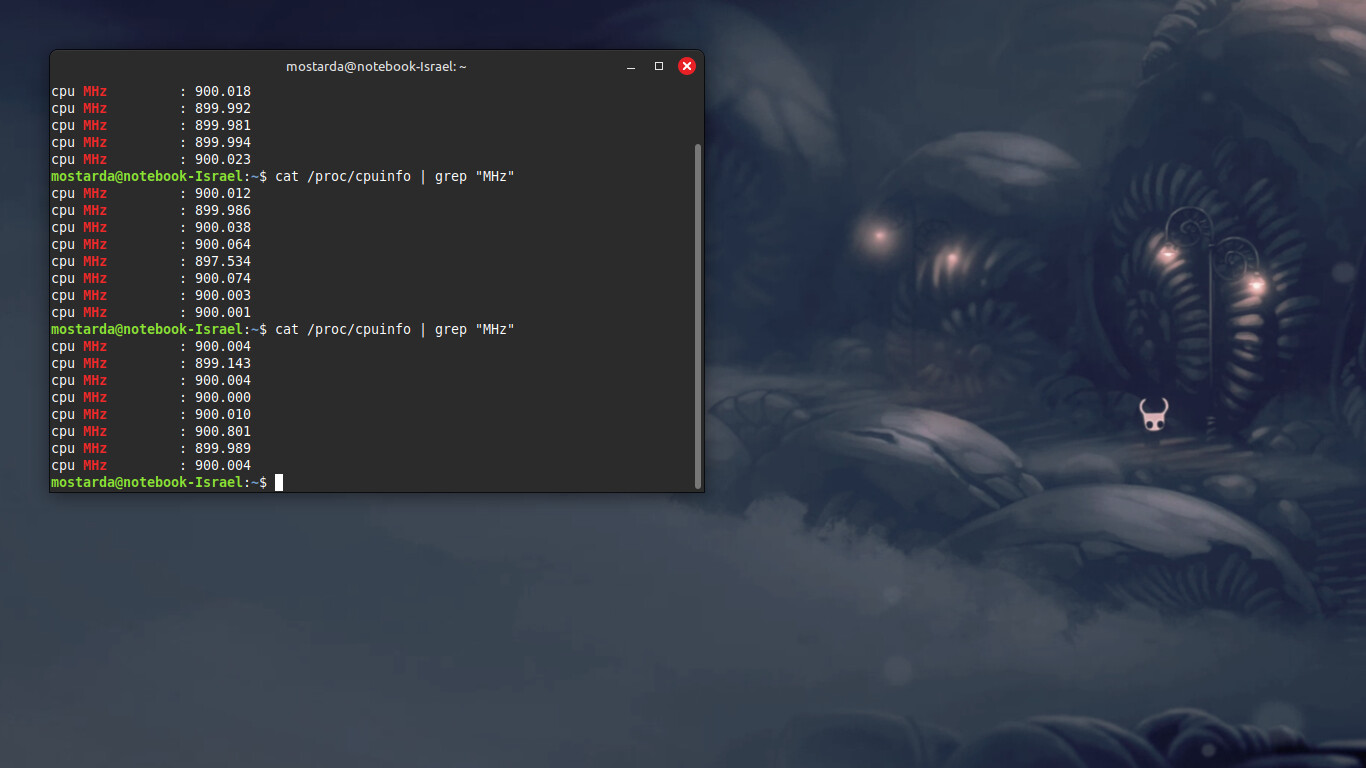
Task: Click the value 899.992
Action: click(x=223, y=108)
